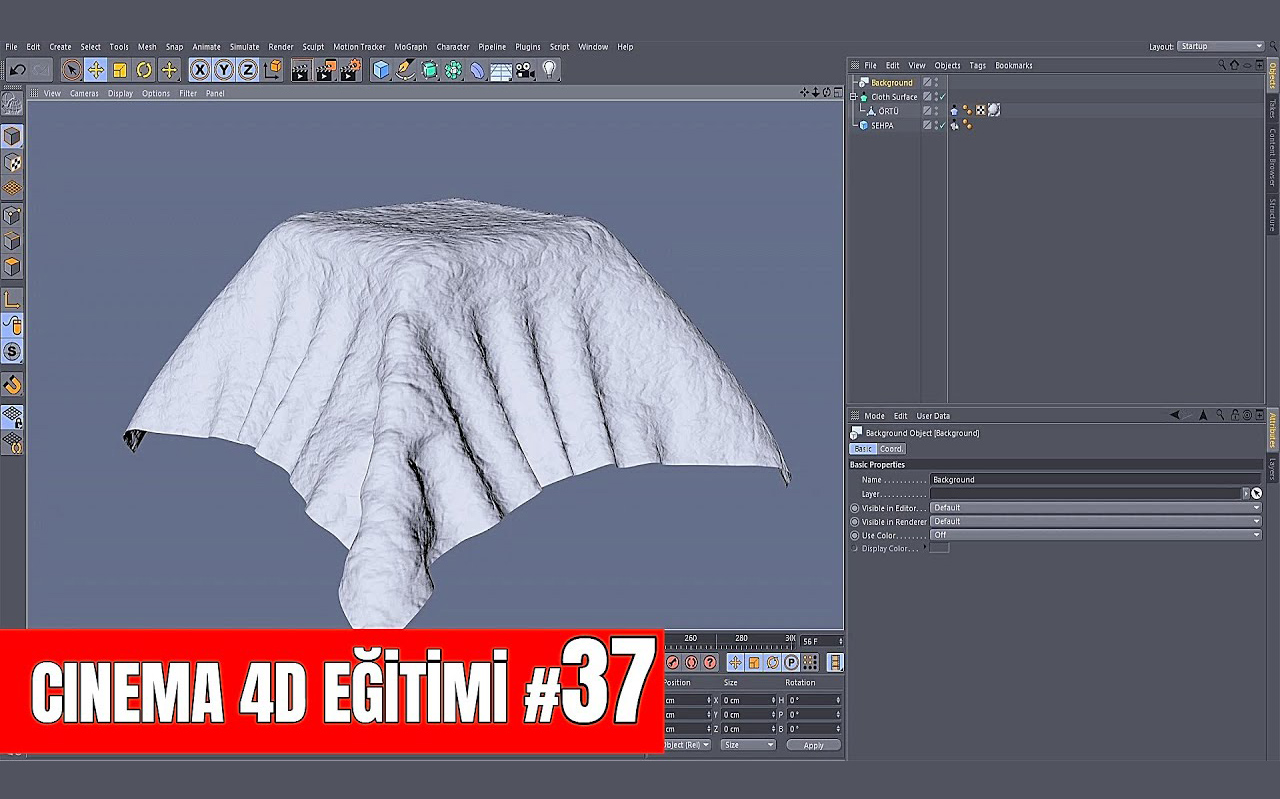Open the Simulate menu
The image size is (1280, 799).
coord(244,47)
